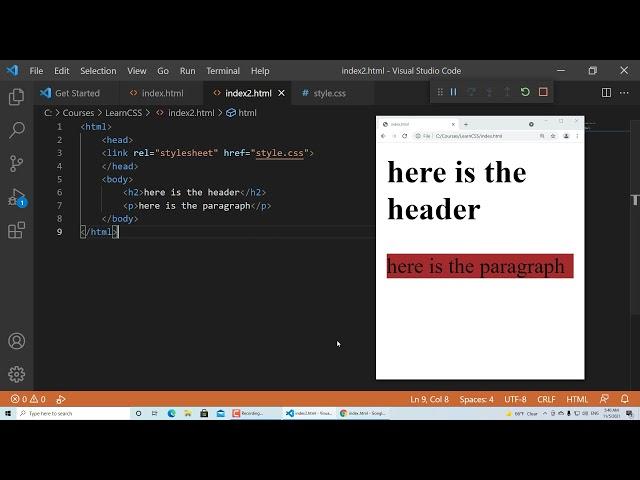Open the Selection menu
The width and height of the screenshot is (640, 480).
coord(98,71)
